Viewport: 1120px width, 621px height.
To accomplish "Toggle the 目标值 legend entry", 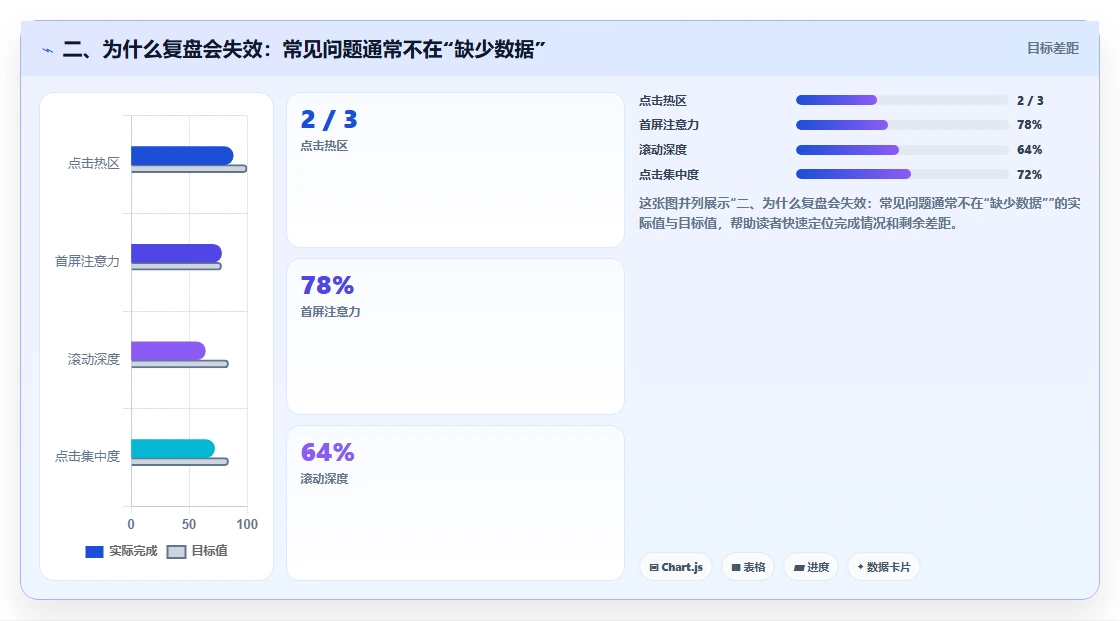I will pyautogui.click(x=197, y=551).
